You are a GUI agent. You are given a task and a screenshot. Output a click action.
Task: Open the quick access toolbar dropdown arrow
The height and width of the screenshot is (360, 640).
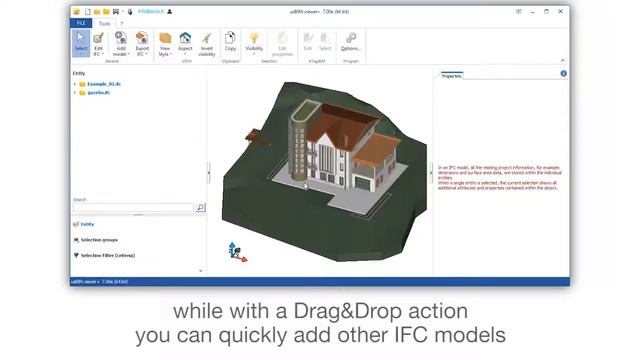[x=123, y=11]
